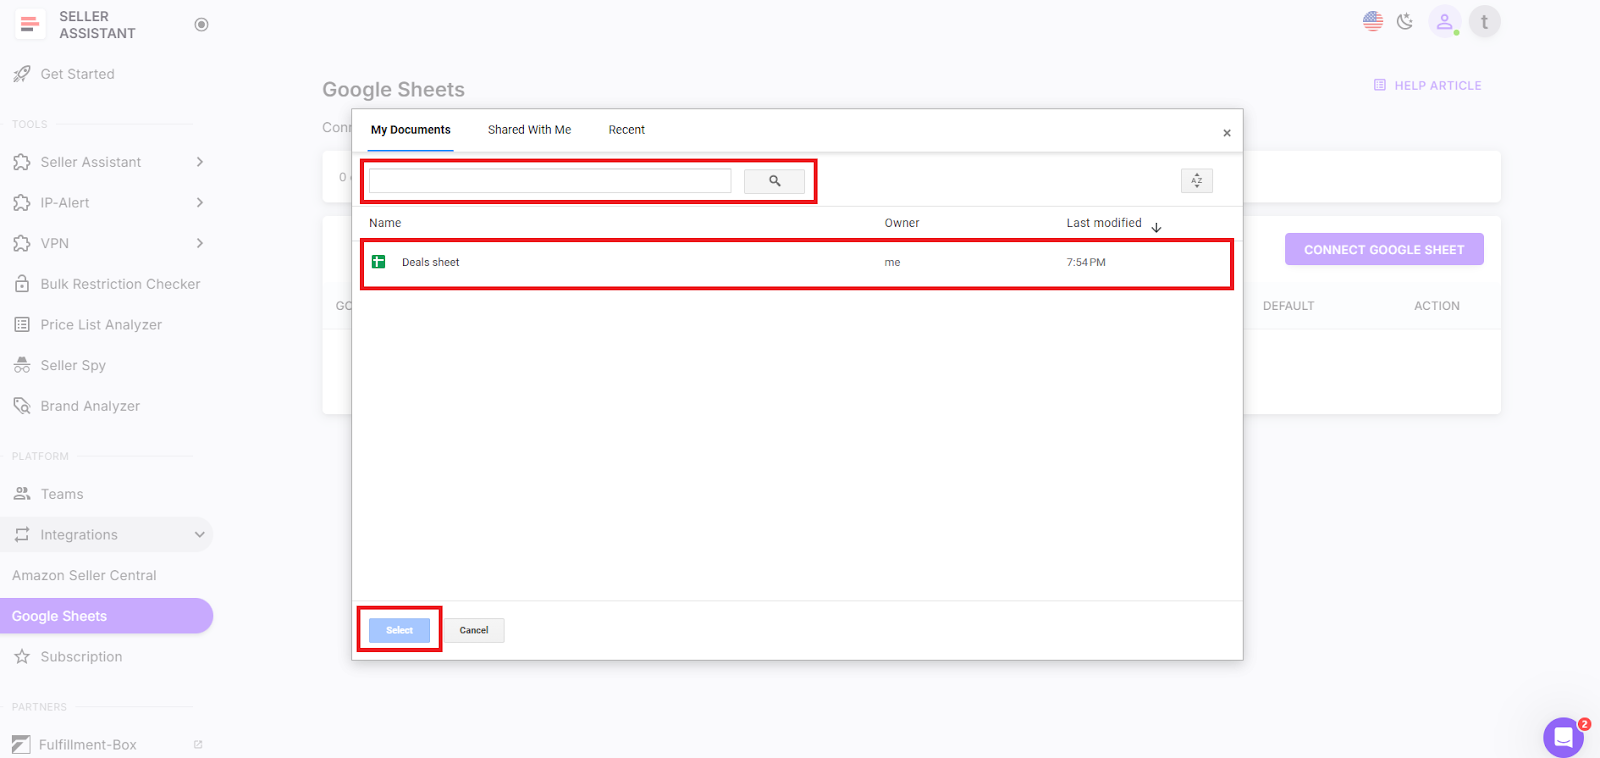Click the magnifier search button
Screen dimensions: 1600x758
[774, 181]
